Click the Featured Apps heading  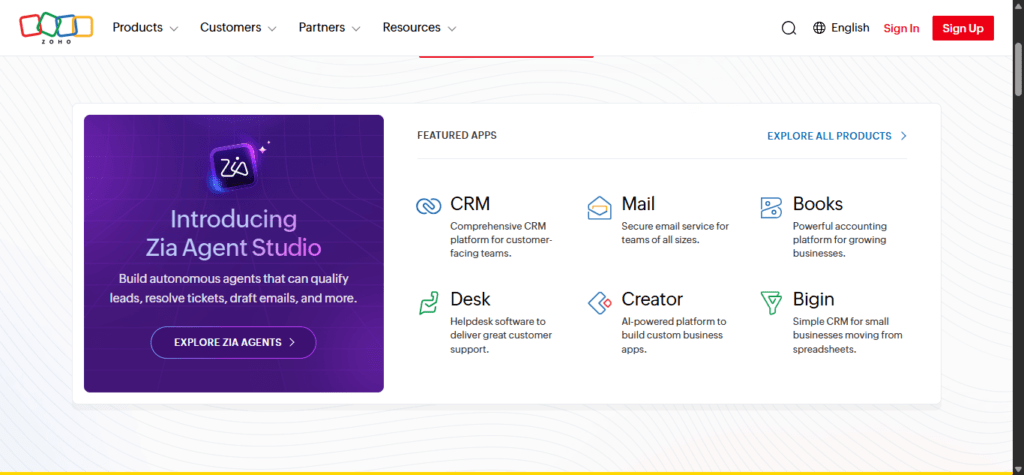(456, 135)
